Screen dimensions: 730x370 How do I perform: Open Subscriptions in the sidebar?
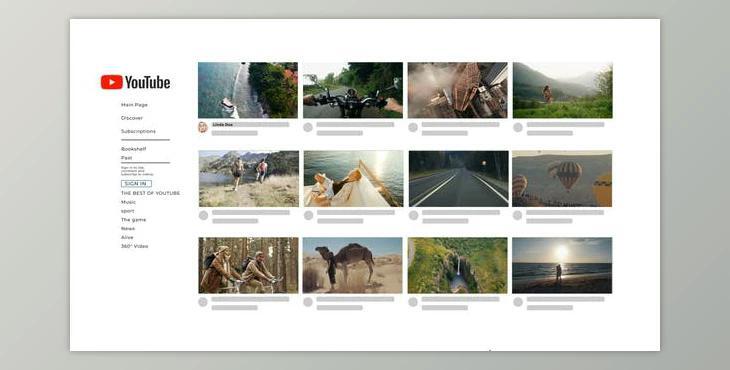tap(138, 131)
